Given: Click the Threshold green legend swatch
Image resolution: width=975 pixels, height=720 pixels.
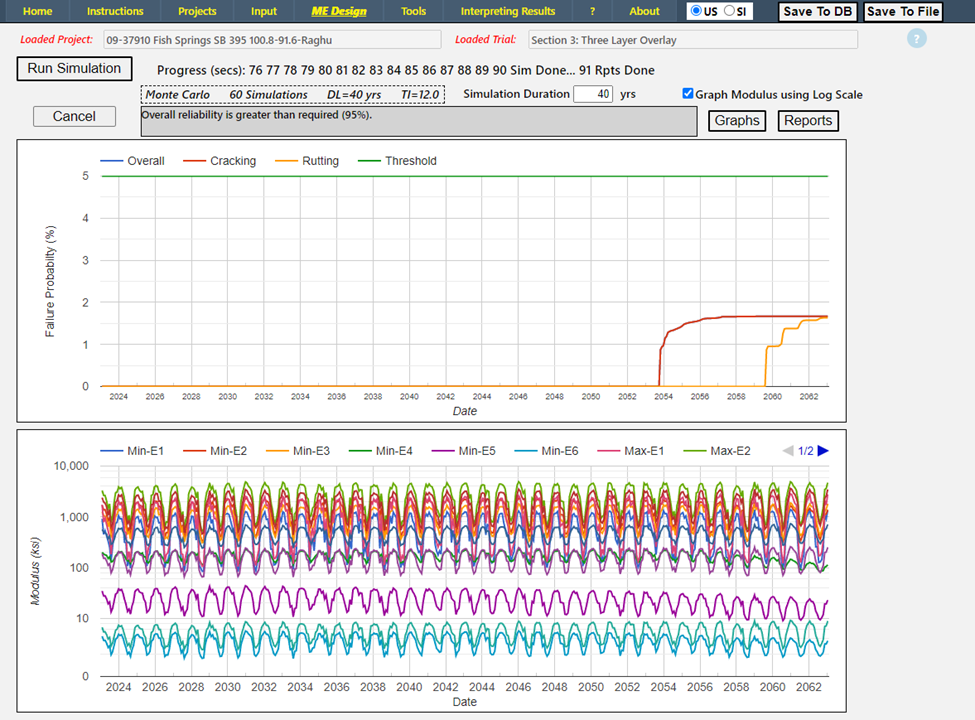Looking at the screenshot, I should coord(369,161).
